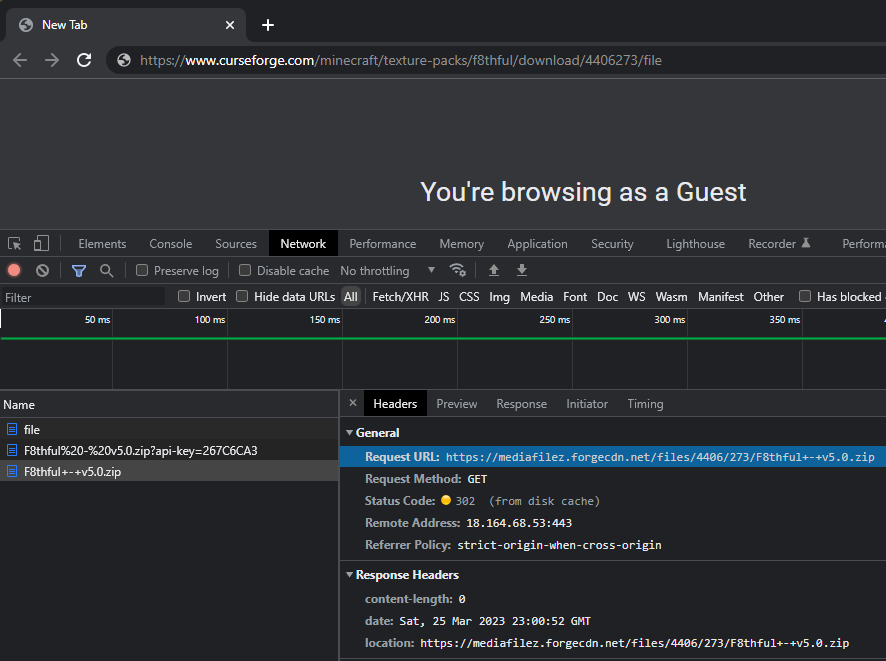886x661 pixels.
Task: Filter requests by WS
Action: click(636, 297)
